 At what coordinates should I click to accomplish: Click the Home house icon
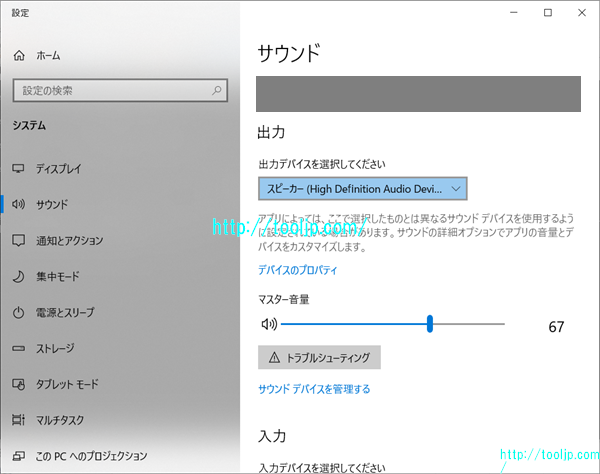[x=19, y=56]
